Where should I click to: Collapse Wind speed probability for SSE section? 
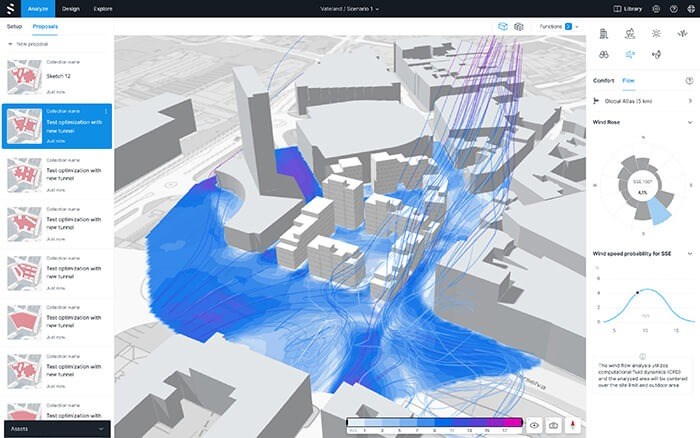pyautogui.click(x=690, y=254)
